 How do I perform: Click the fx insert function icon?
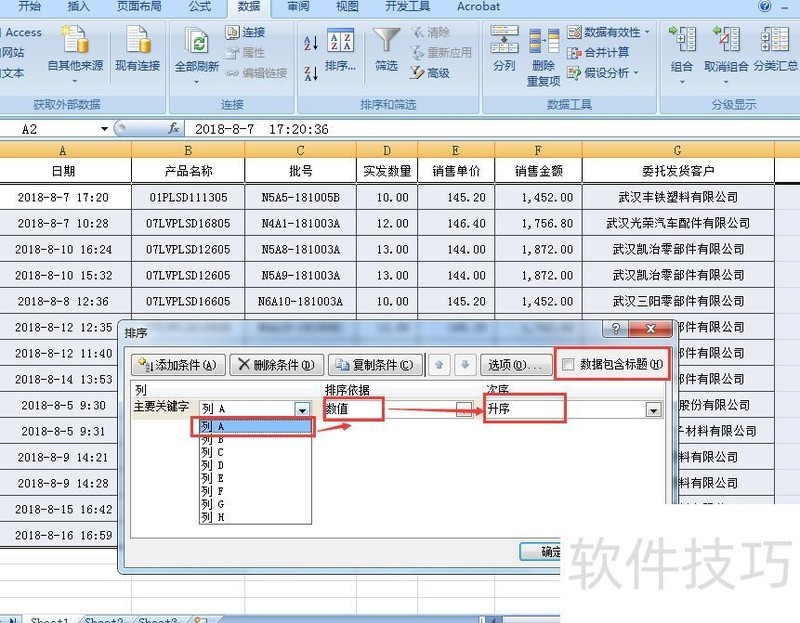coord(173,129)
